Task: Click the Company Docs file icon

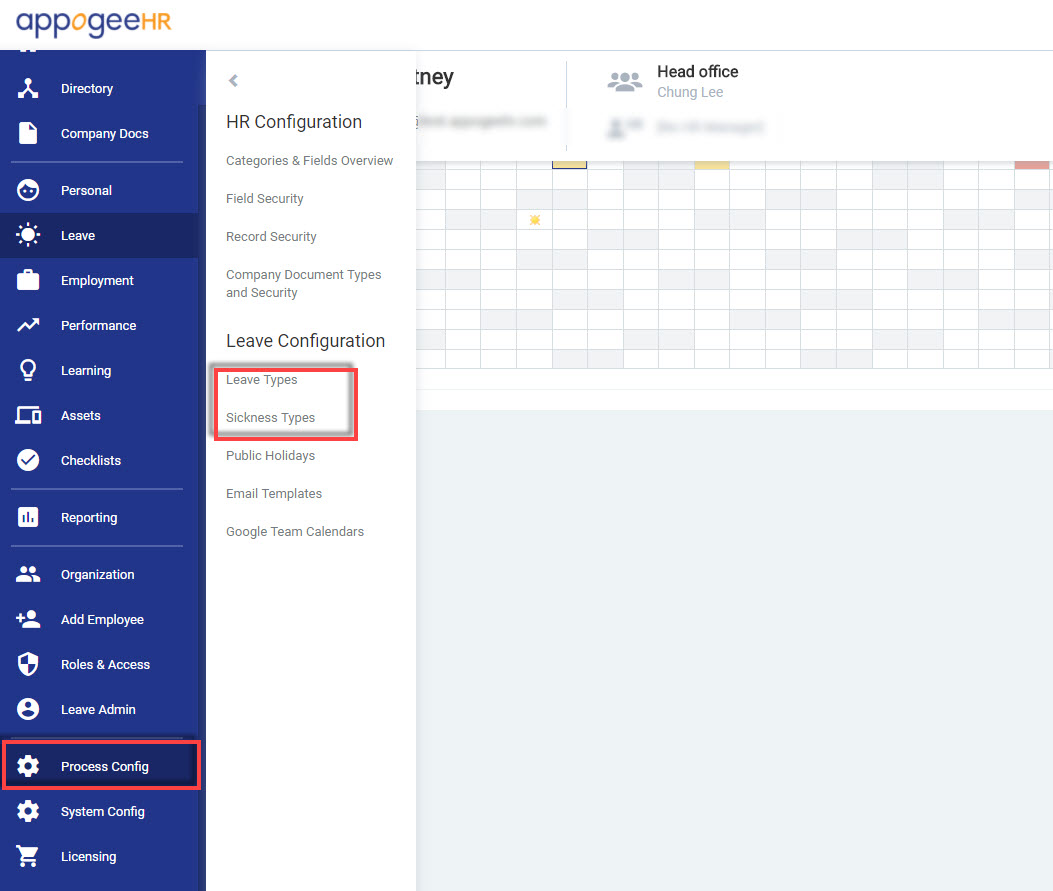Action: tap(28, 133)
